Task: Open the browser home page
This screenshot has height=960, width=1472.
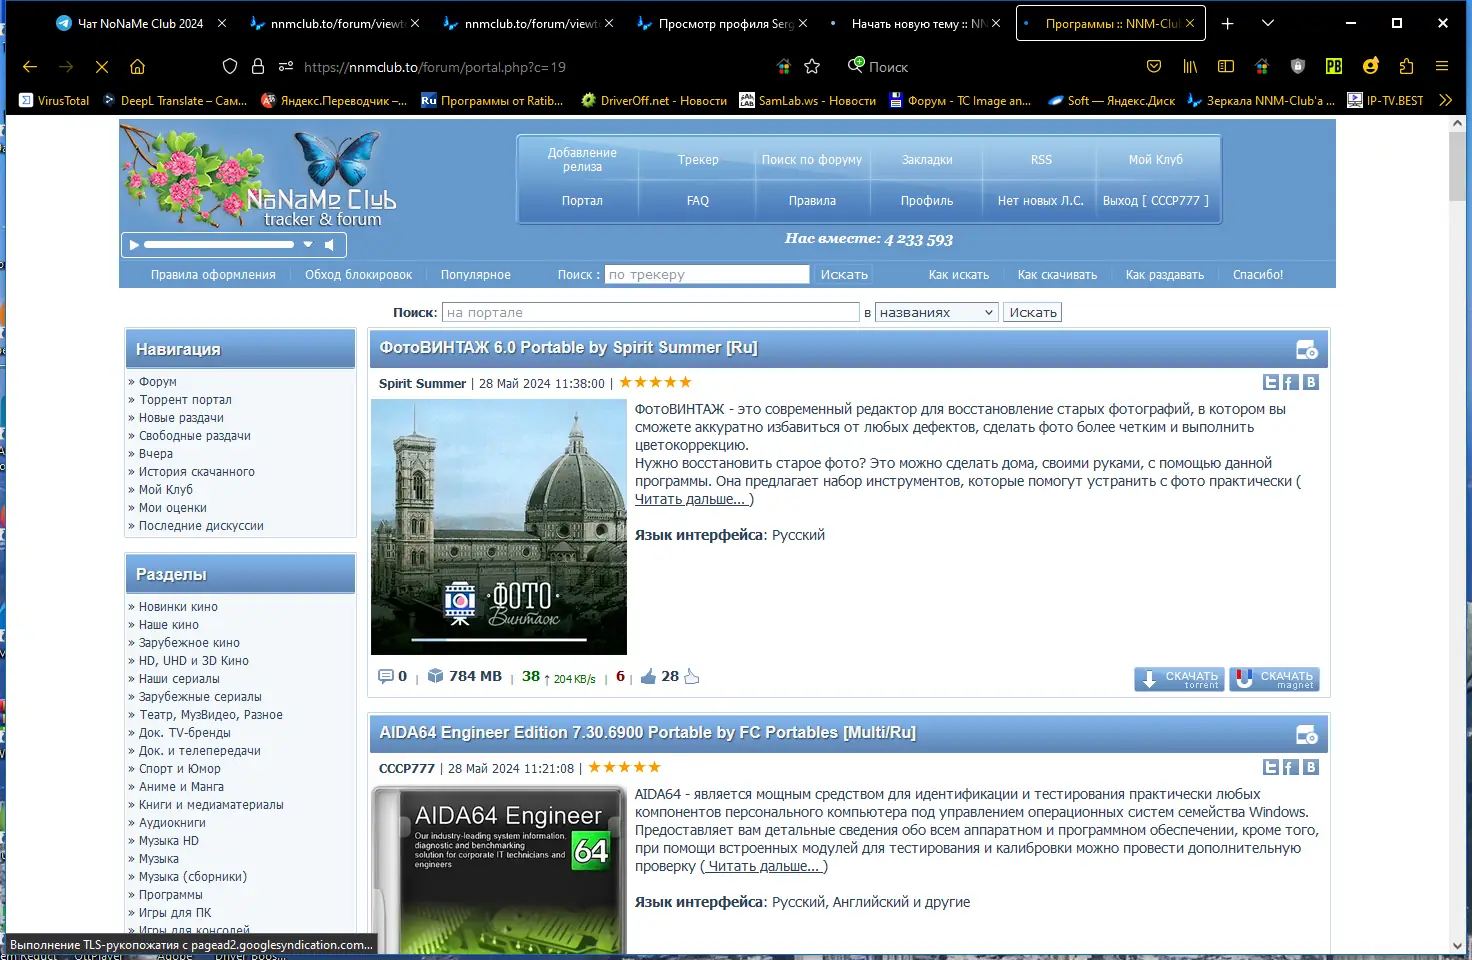Action: coord(138,67)
